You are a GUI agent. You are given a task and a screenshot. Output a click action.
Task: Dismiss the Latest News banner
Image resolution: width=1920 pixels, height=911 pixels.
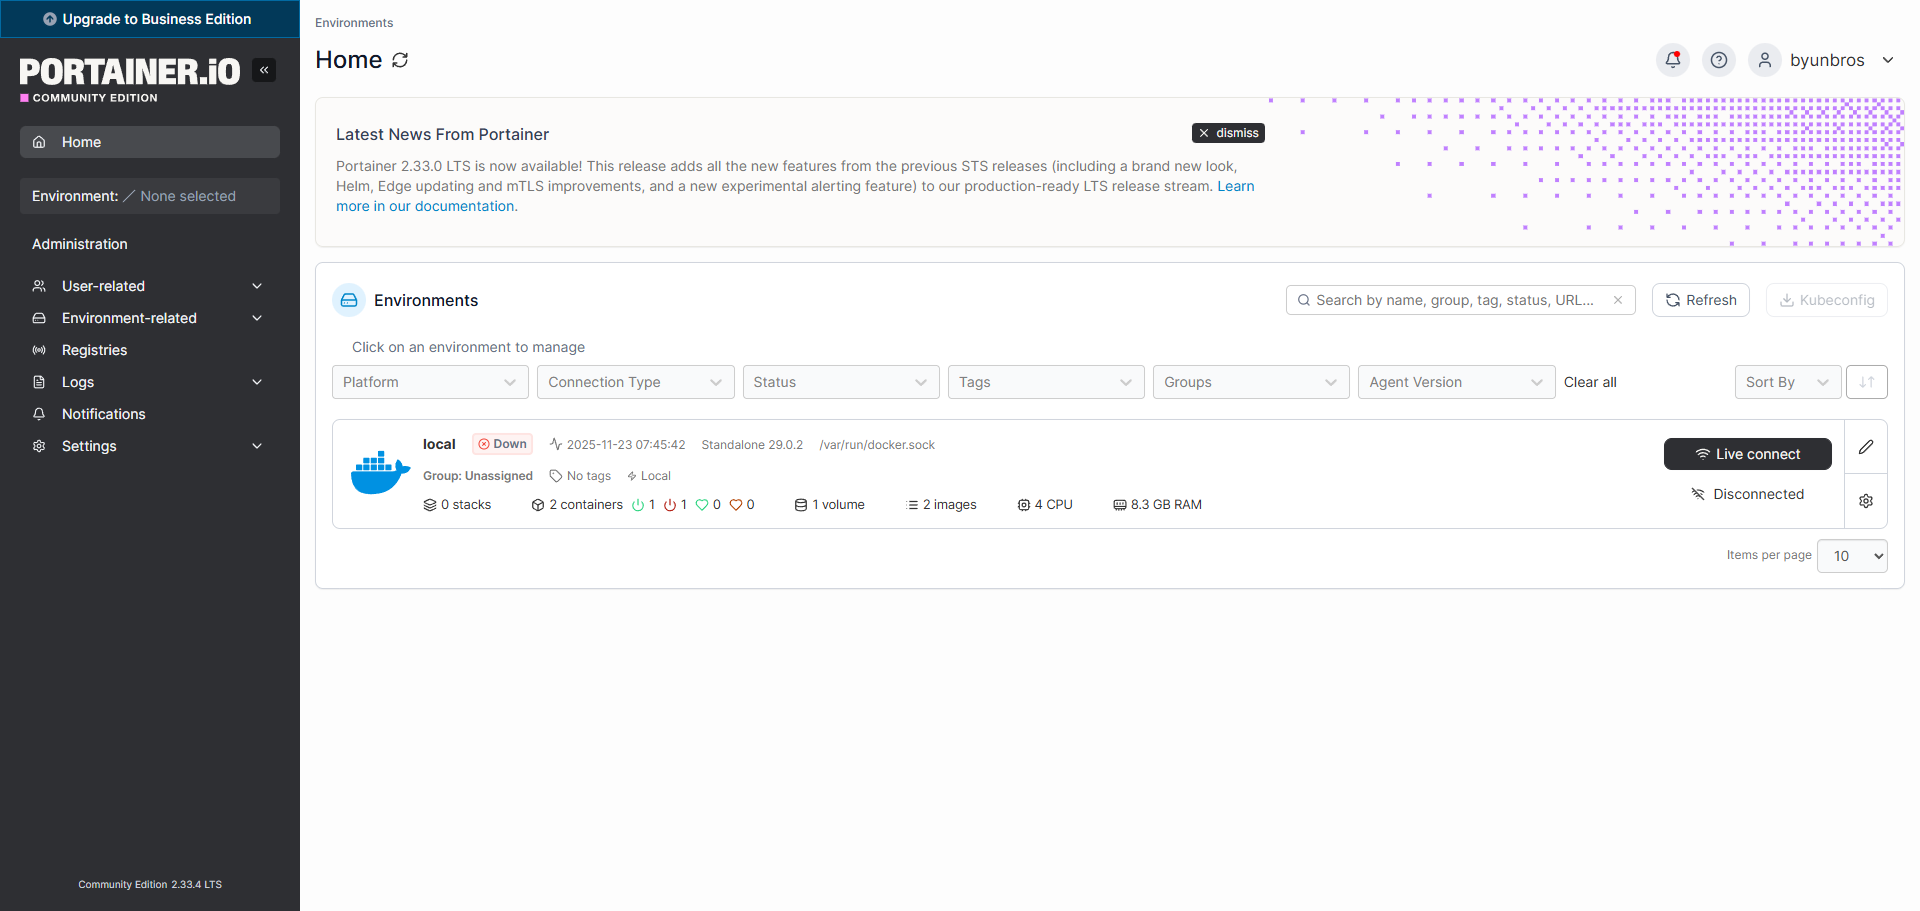[1228, 133]
